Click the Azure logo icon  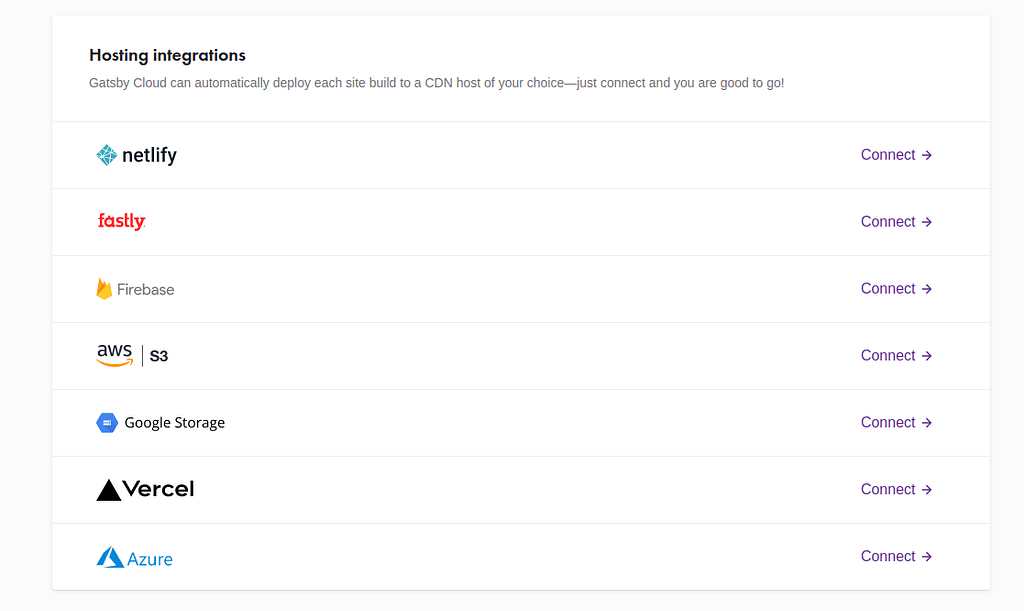point(110,557)
